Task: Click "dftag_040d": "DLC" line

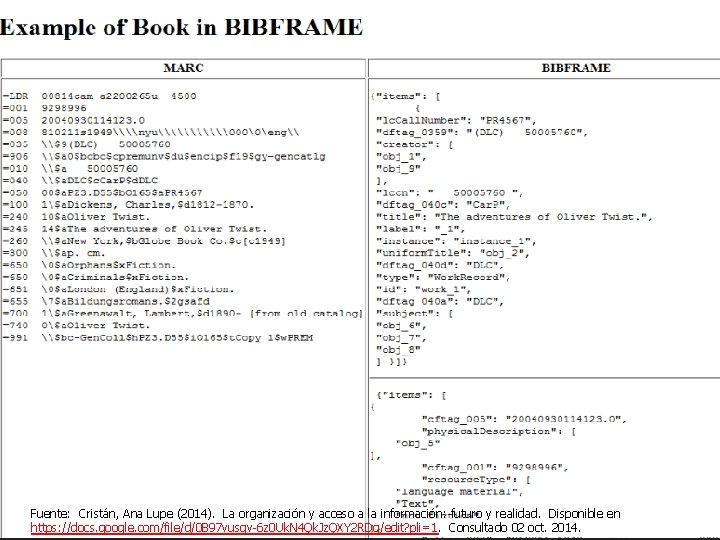Action: tap(440, 265)
